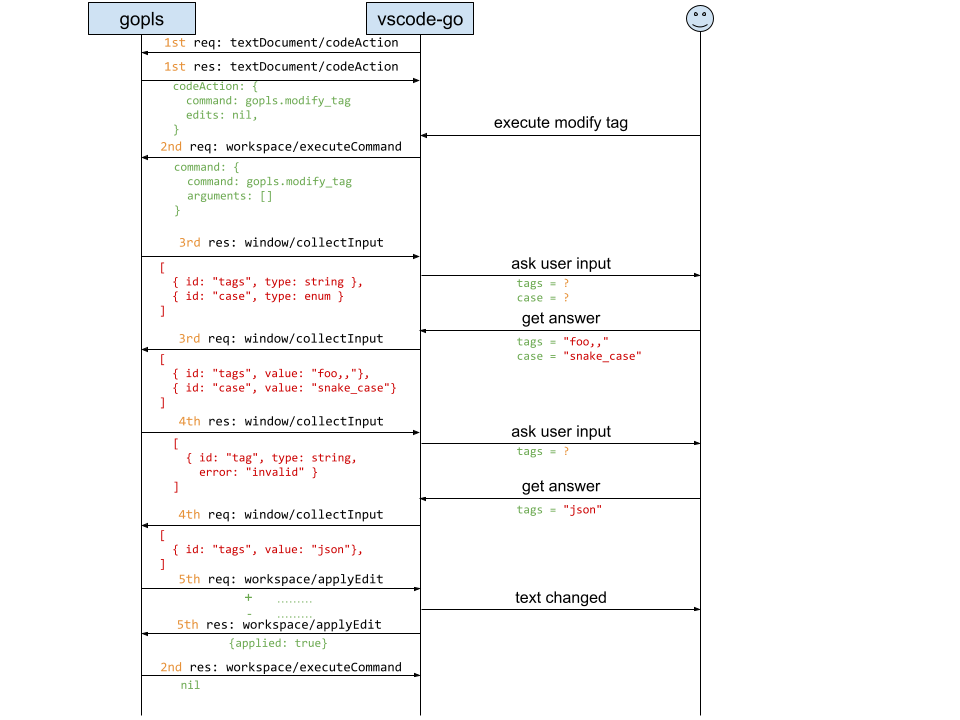The image size is (960, 720).
Task: Select '2nd res: workspace/executeCommand' label
Action: [281, 667]
